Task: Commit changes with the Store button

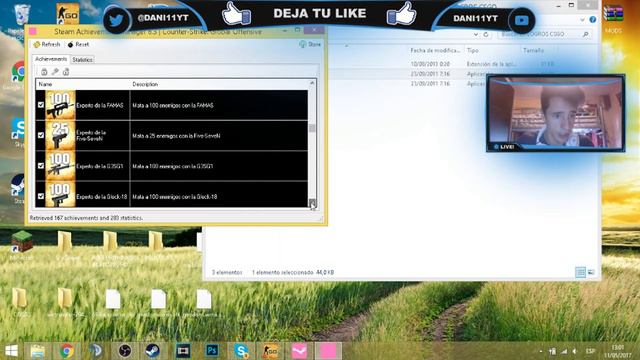Action: pyautogui.click(x=310, y=44)
